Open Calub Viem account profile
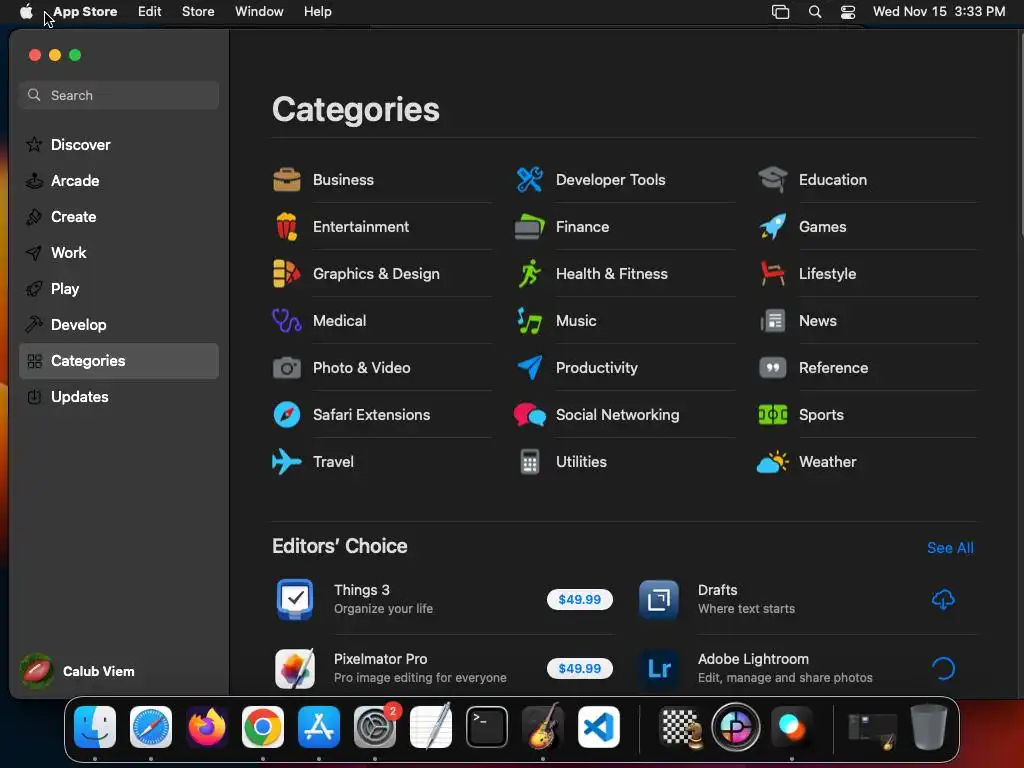 pyautogui.click(x=78, y=671)
